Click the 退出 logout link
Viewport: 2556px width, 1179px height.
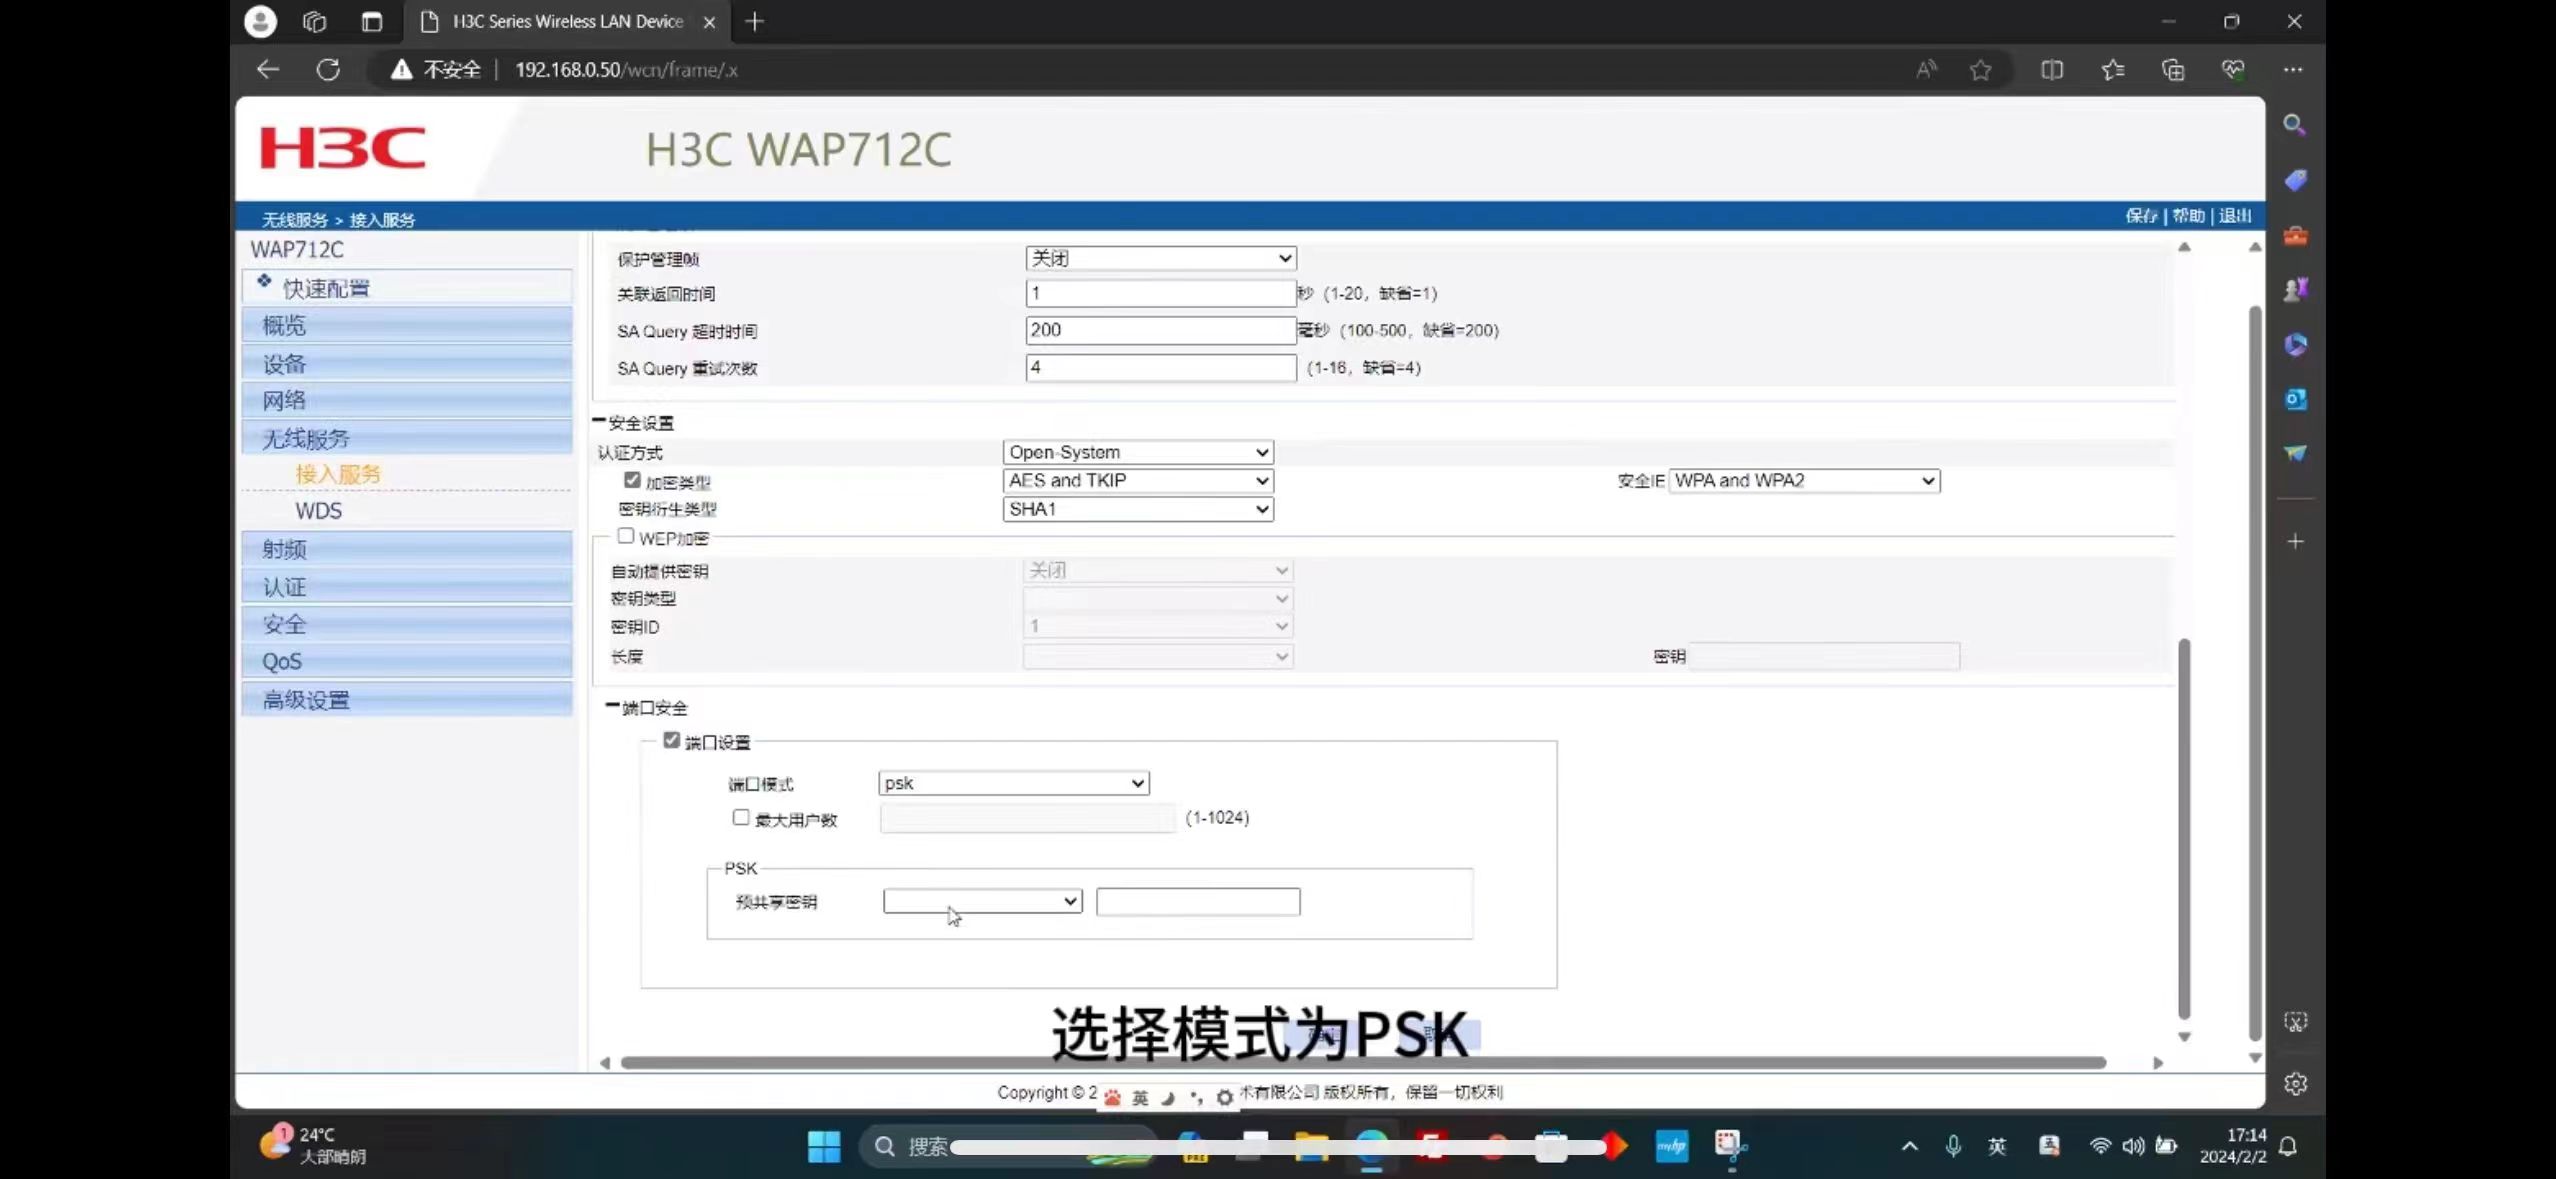pyautogui.click(x=2235, y=216)
